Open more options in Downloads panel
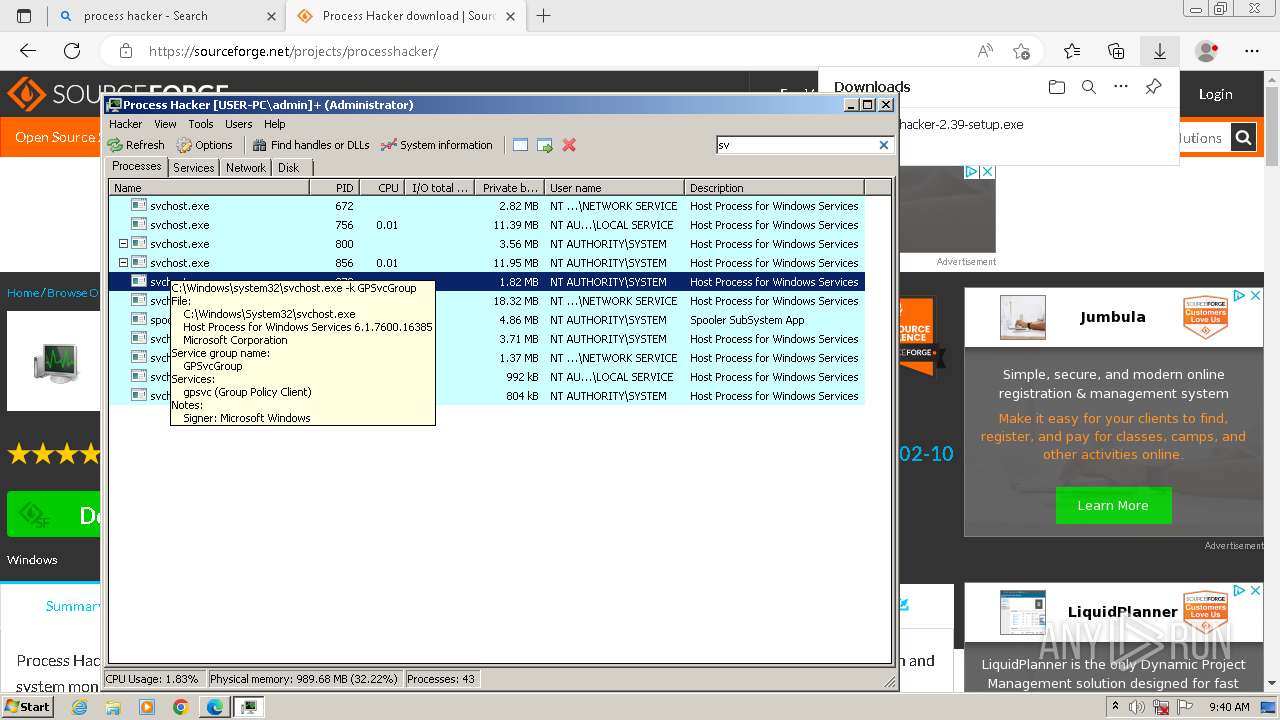 [x=1121, y=87]
